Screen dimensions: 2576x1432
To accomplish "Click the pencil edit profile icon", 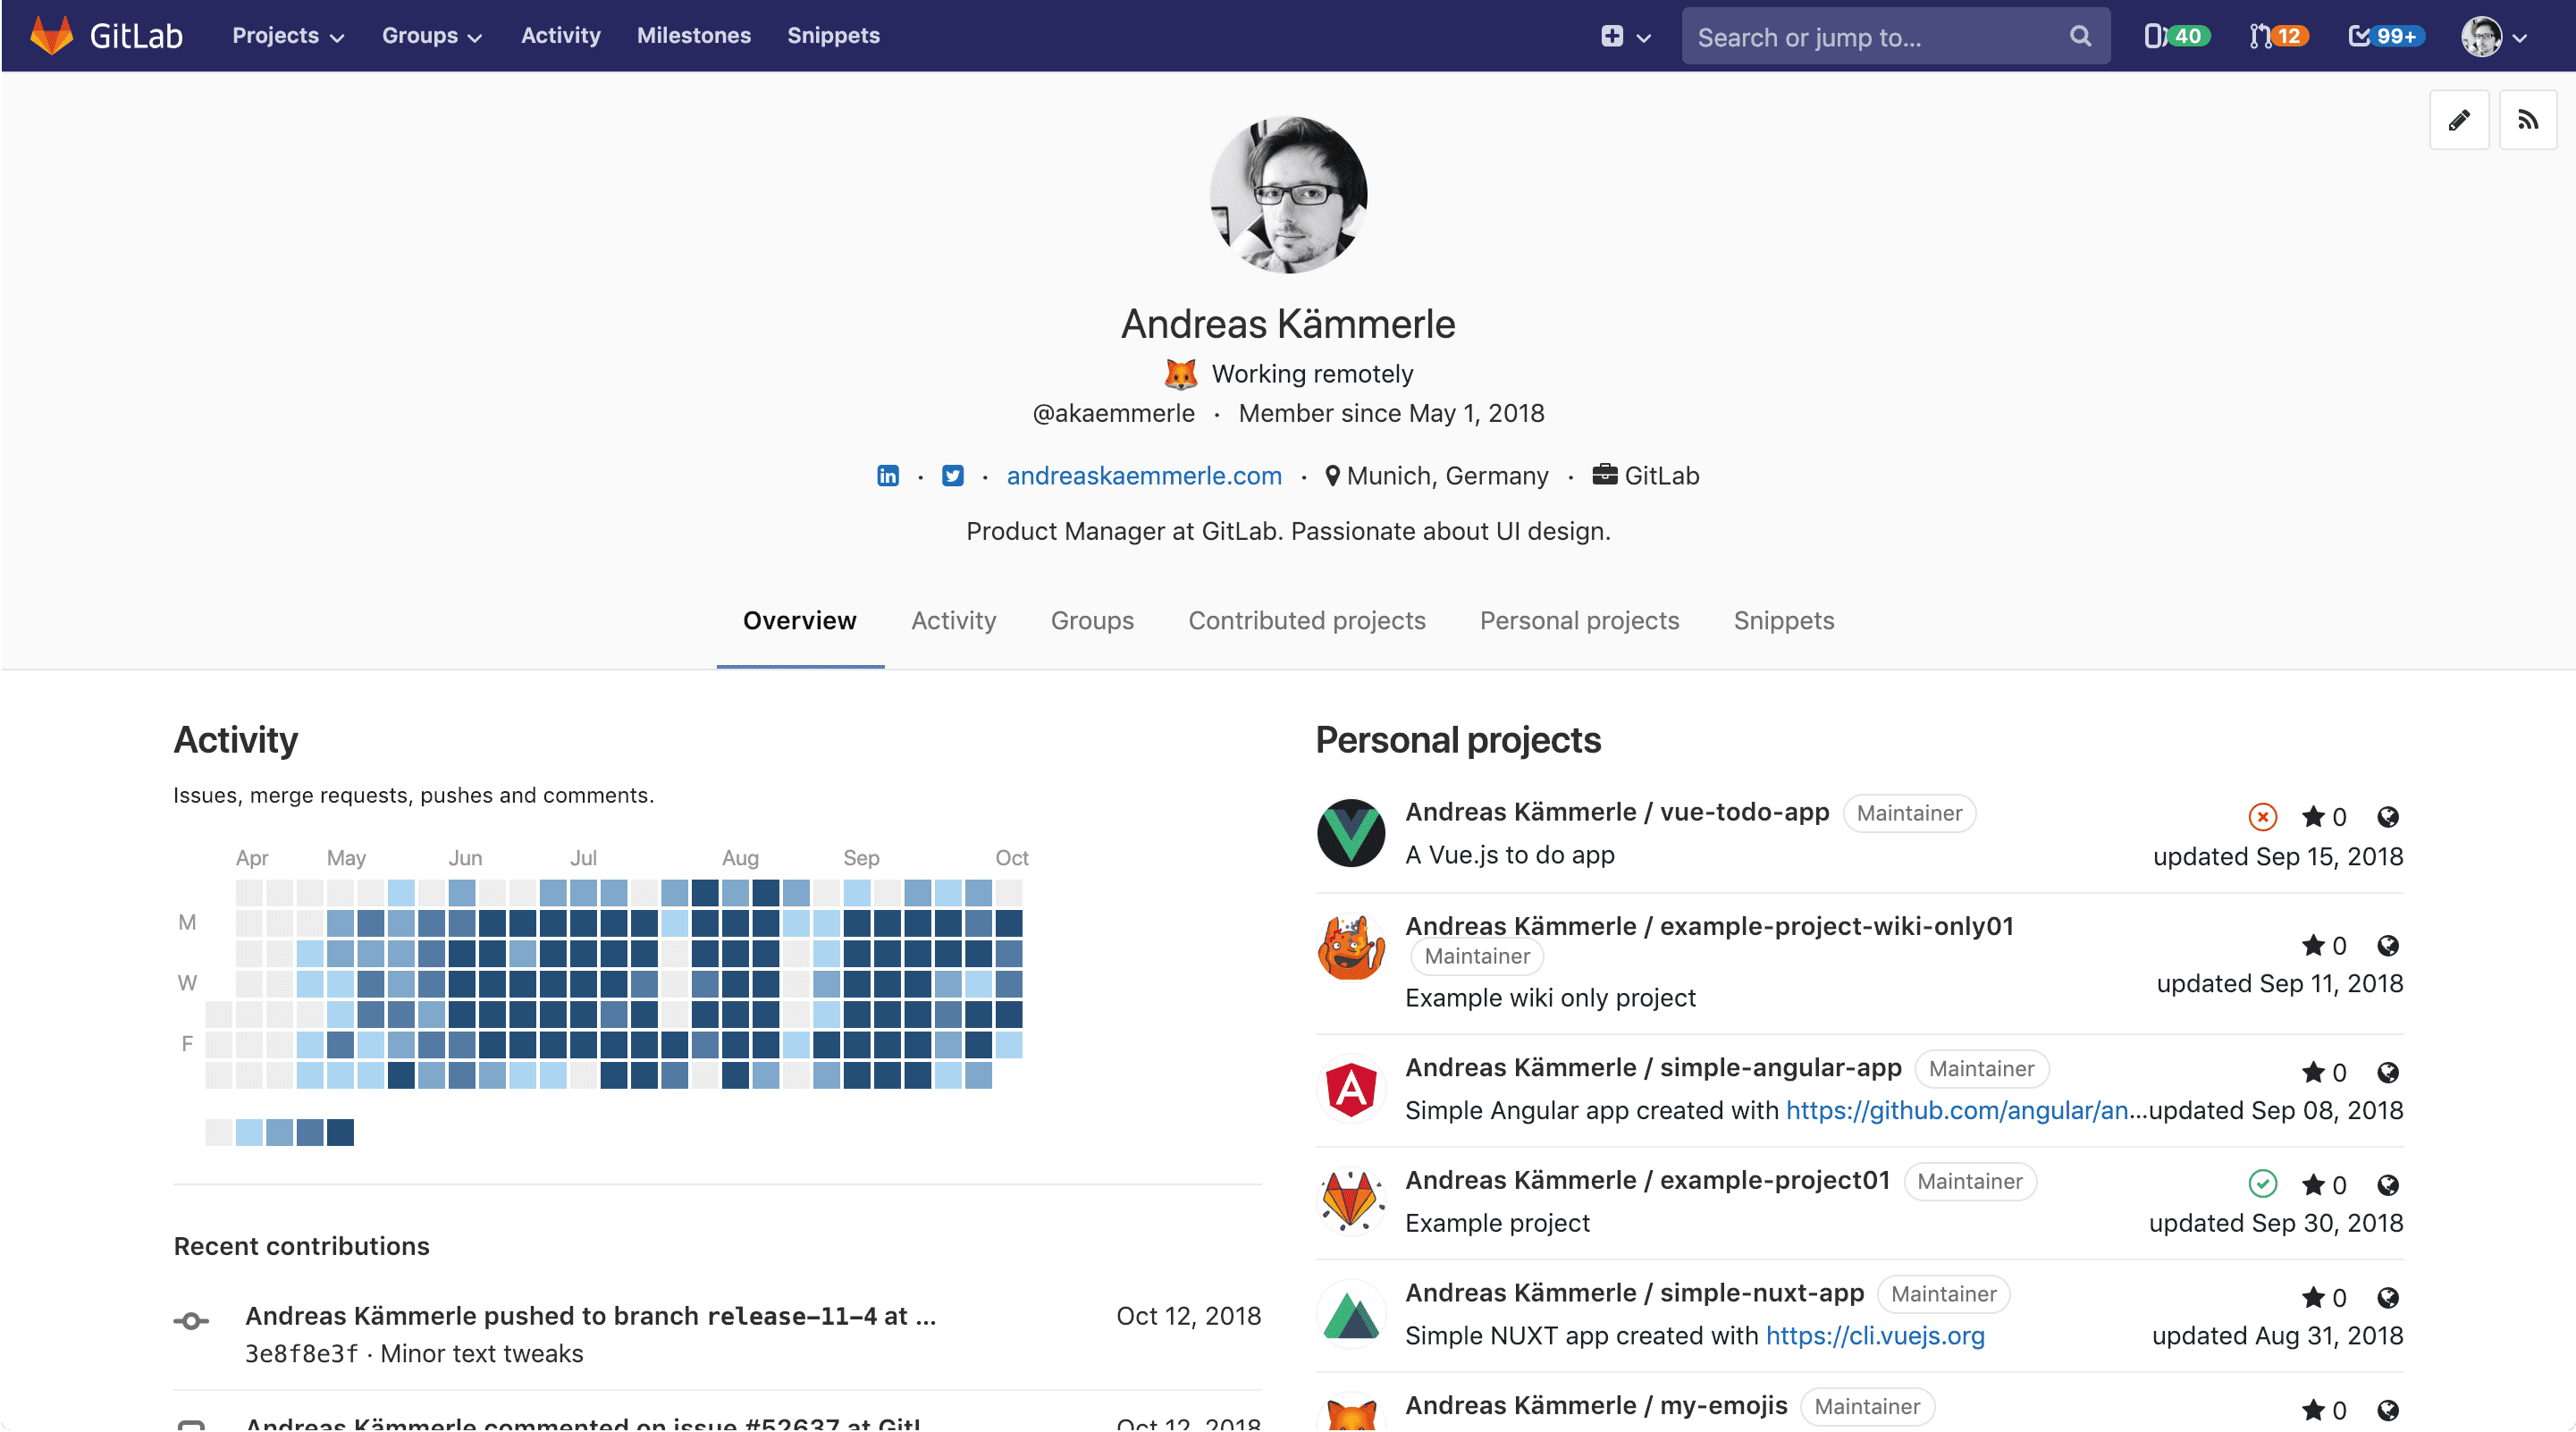I will pos(2460,120).
